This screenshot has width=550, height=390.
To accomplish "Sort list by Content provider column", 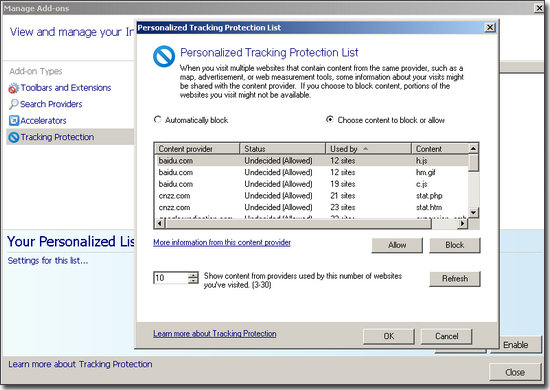I will click(x=197, y=149).
